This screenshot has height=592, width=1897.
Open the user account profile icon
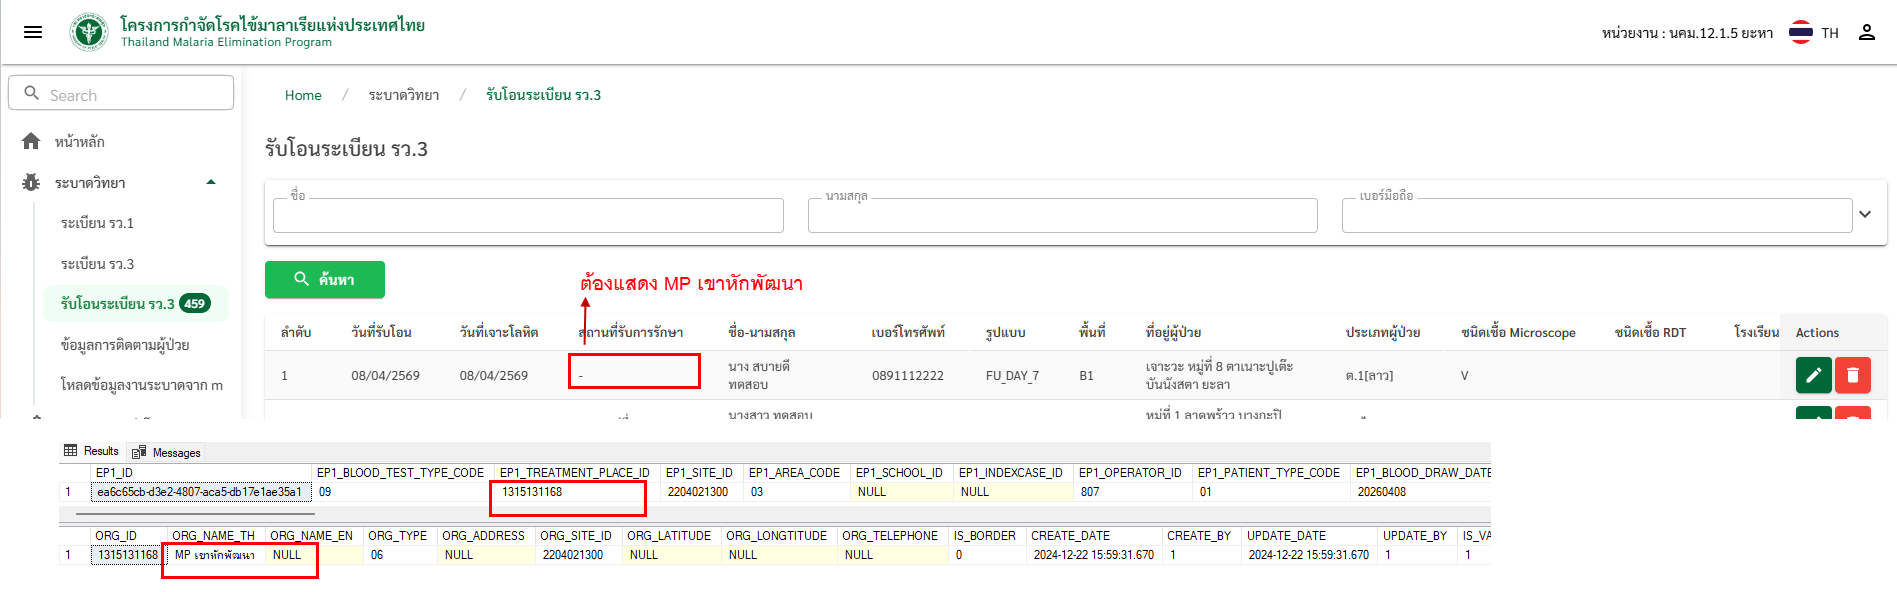pos(1866,33)
